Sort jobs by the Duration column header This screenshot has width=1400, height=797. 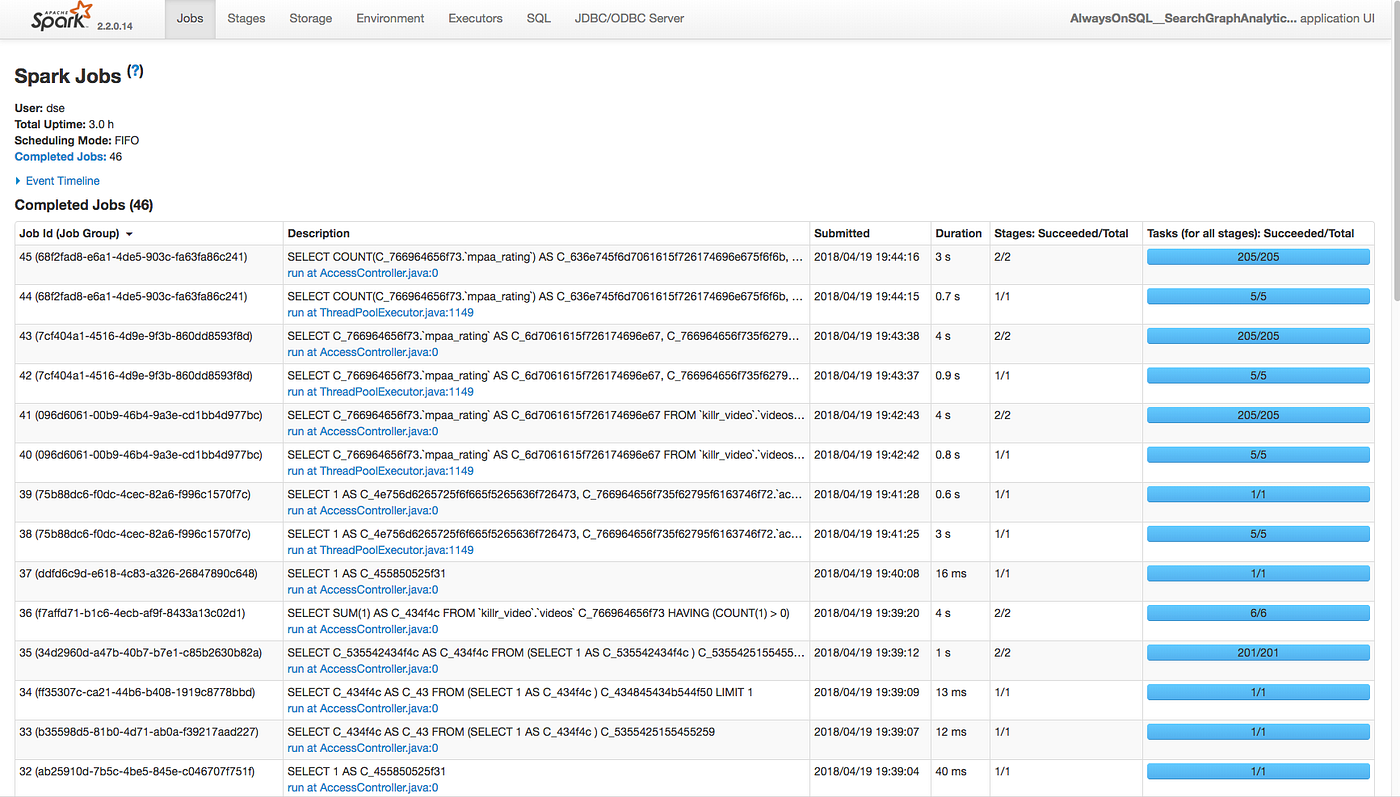959,233
